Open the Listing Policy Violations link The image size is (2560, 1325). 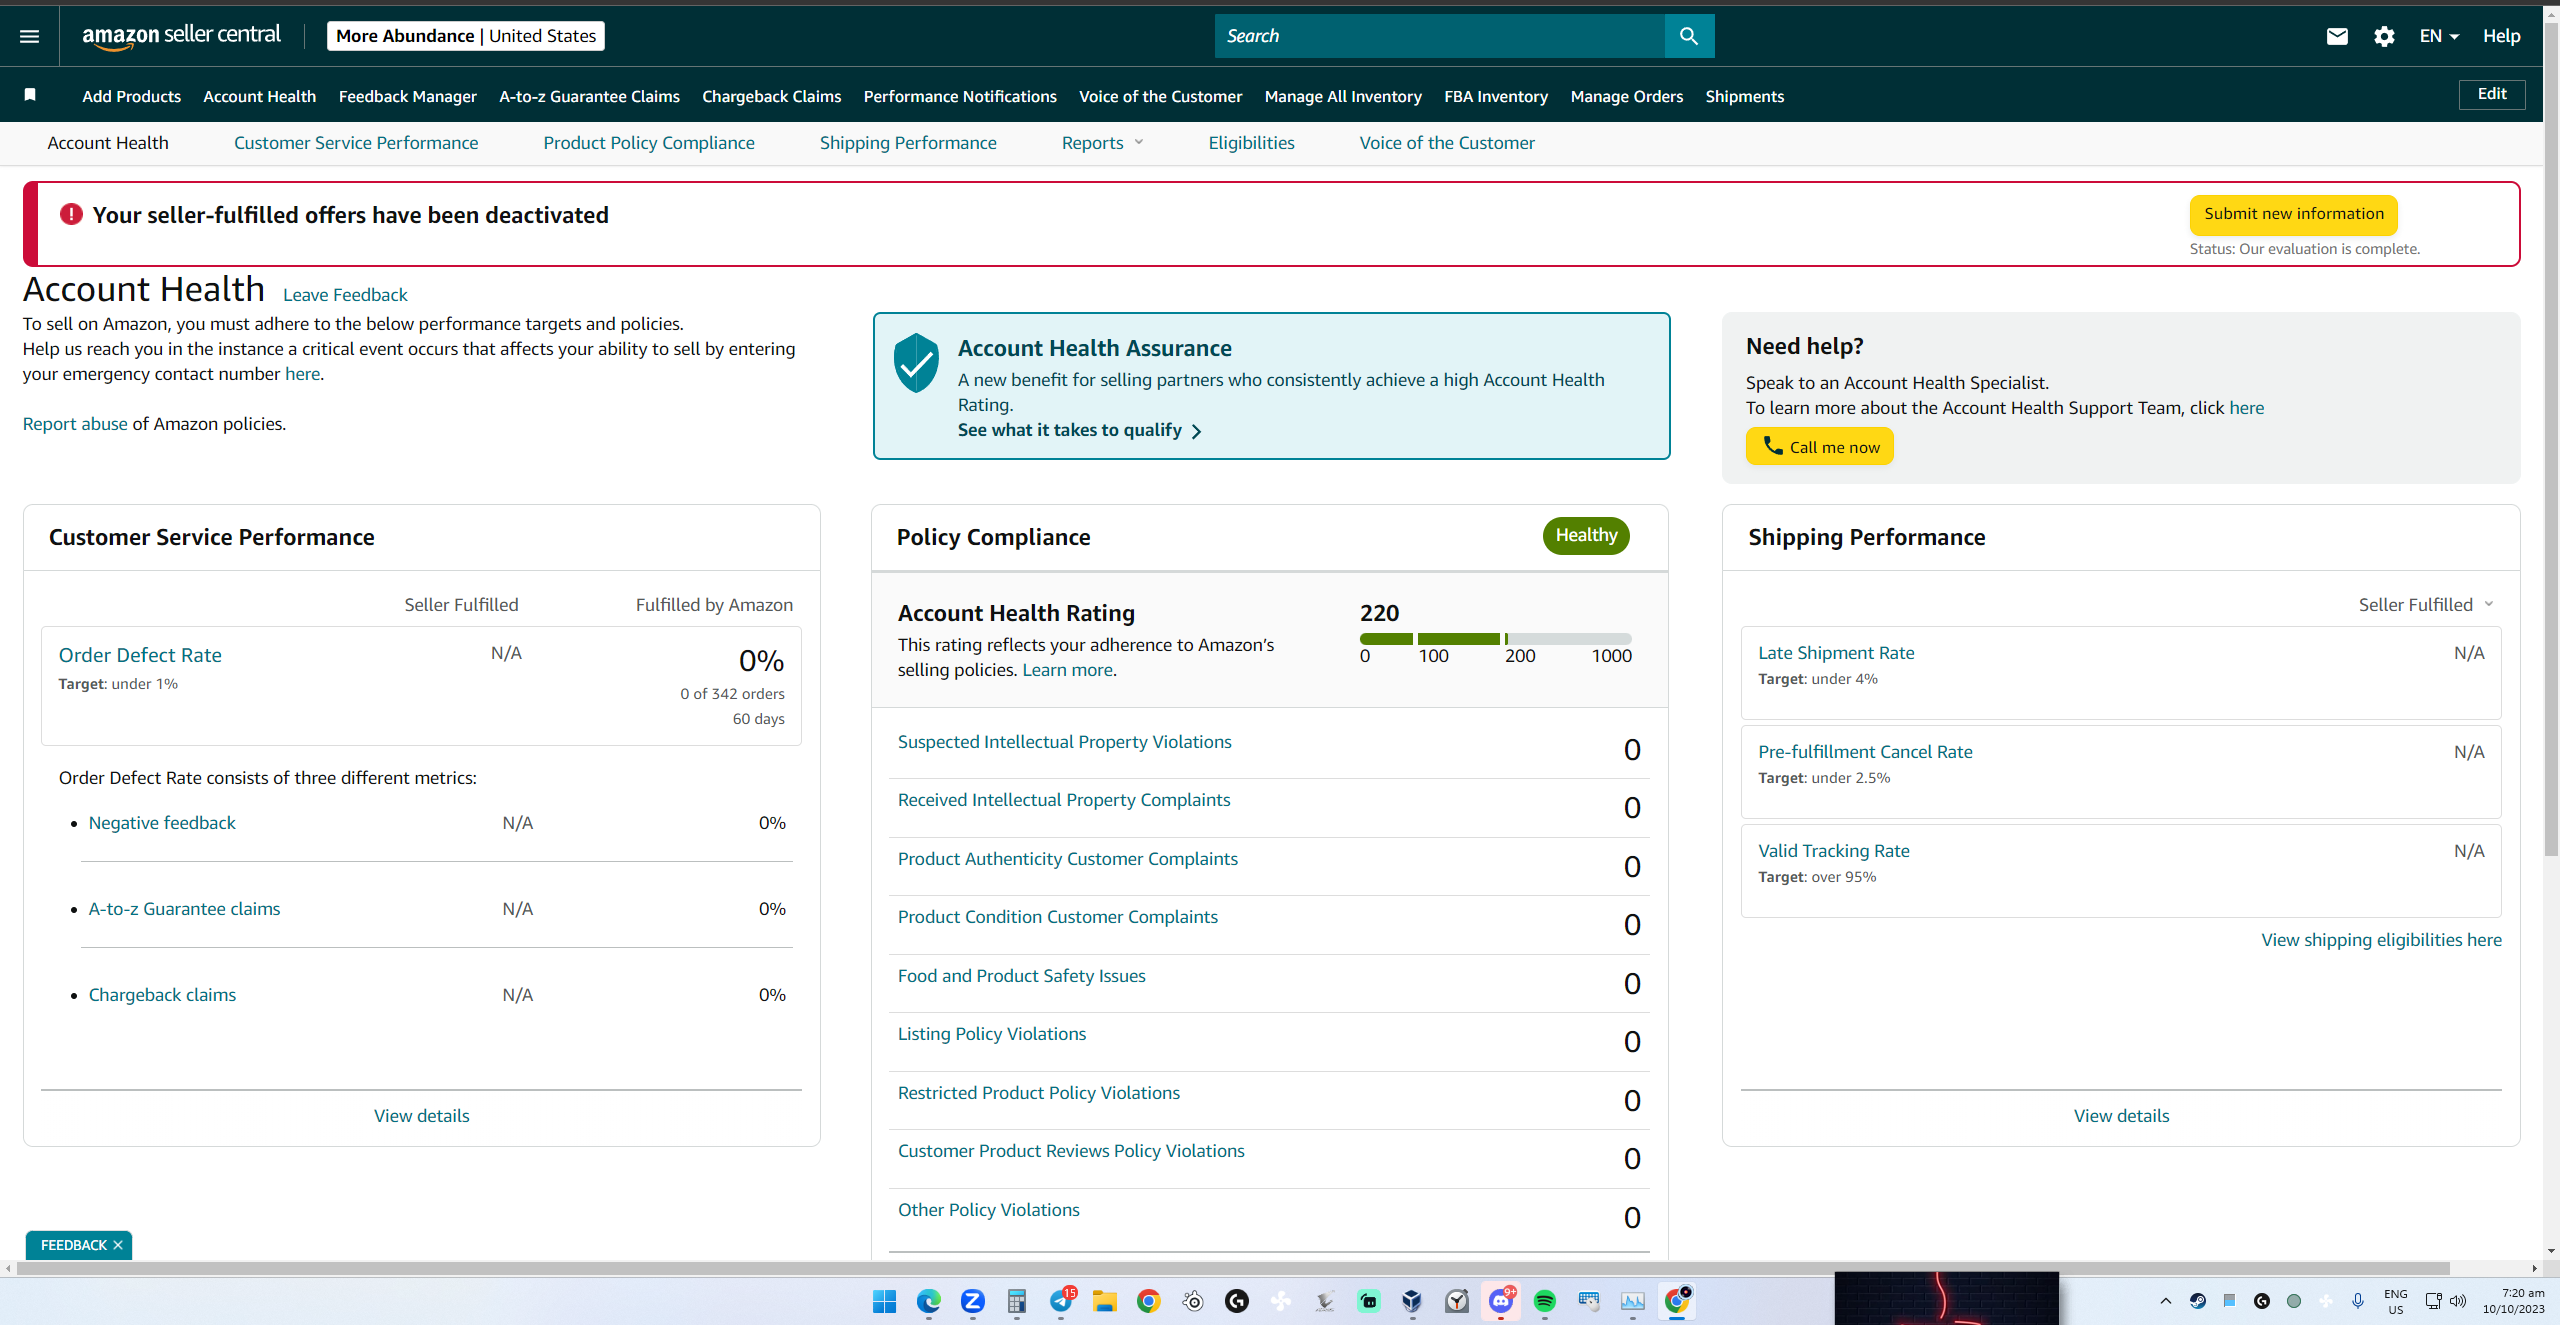pyautogui.click(x=991, y=1034)
